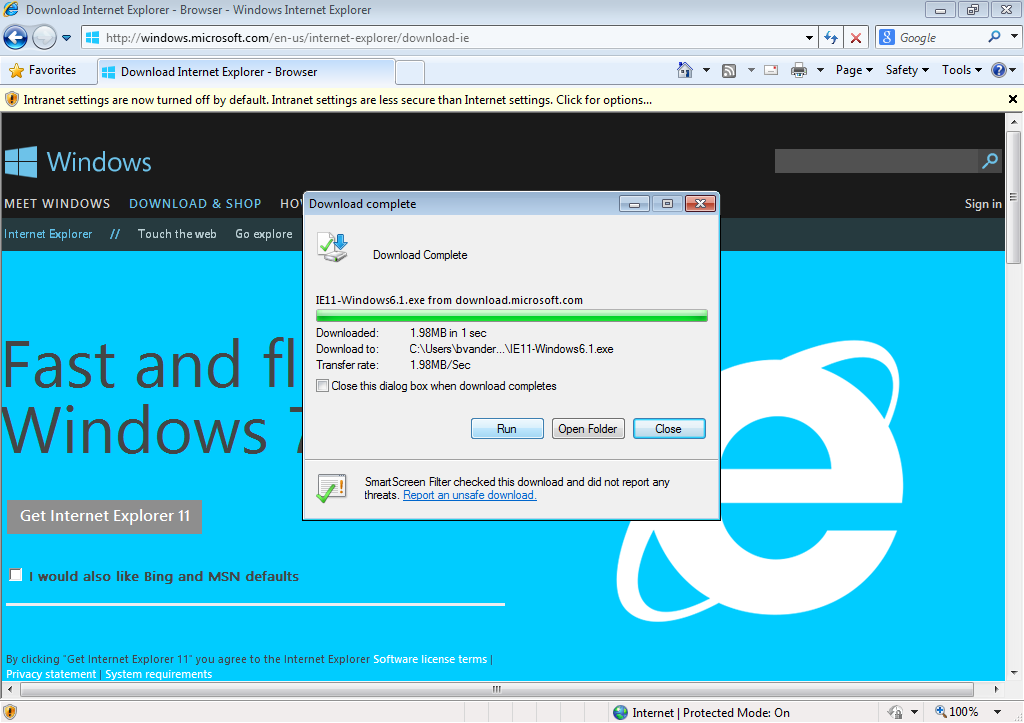Open the Favorites star button

43,70
